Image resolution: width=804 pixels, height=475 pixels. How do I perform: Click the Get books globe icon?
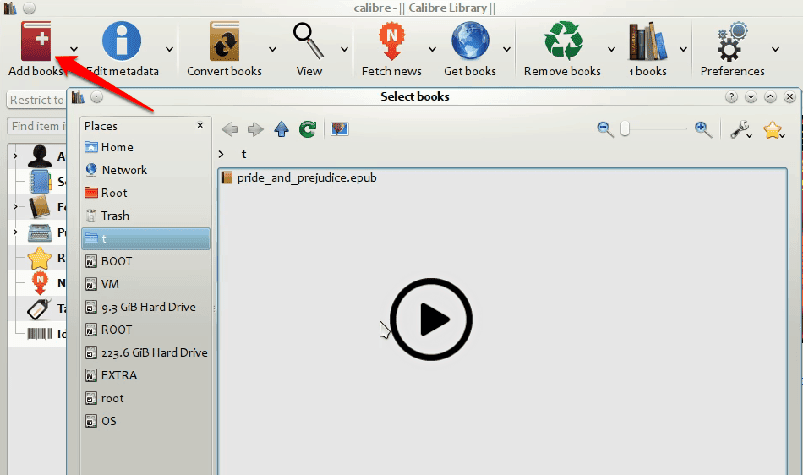(x=470, y=41)
